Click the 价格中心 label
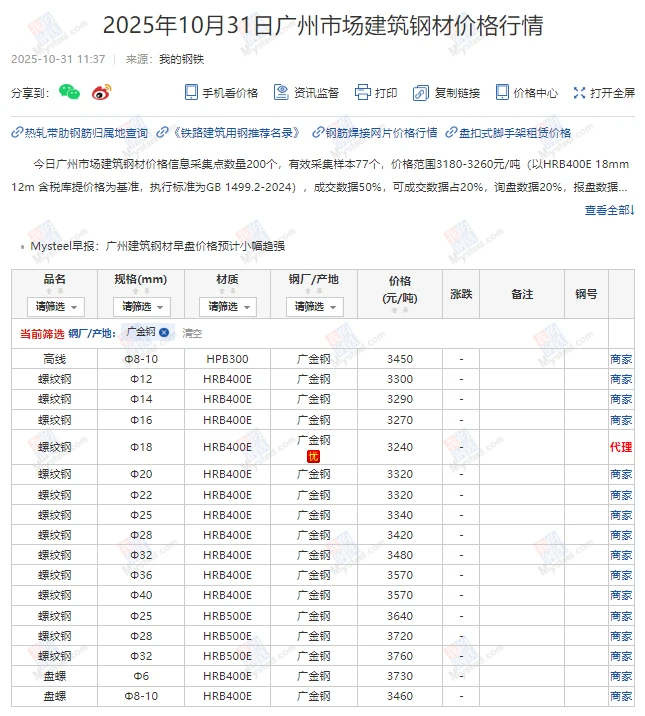The height and width of the screenshot is (716, 645). tap(535, 93)
